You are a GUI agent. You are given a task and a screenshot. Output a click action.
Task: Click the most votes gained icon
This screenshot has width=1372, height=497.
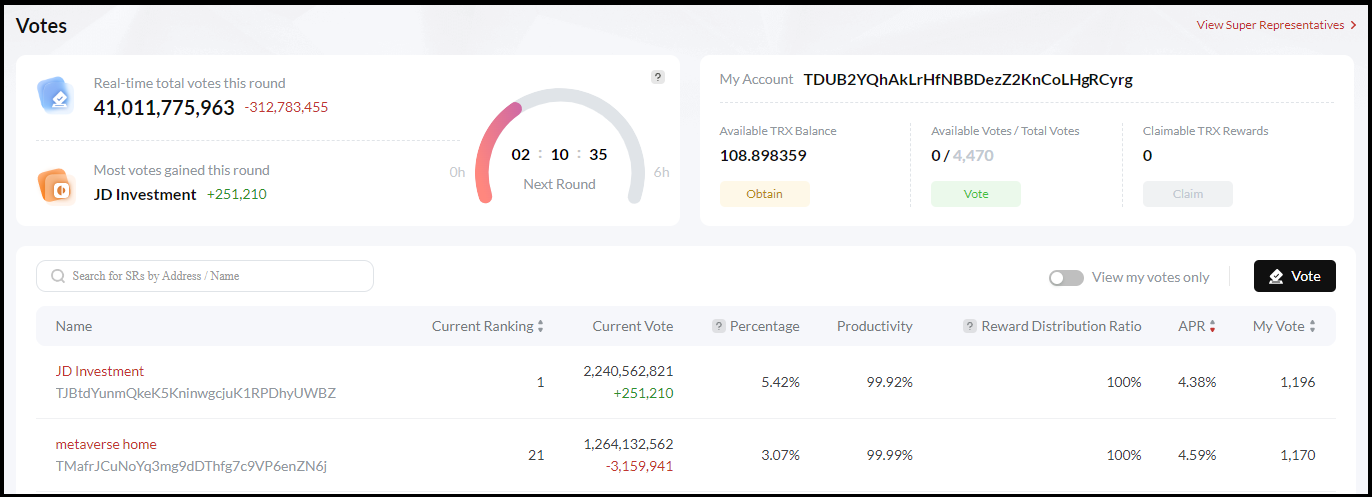(x=56, y=185)
